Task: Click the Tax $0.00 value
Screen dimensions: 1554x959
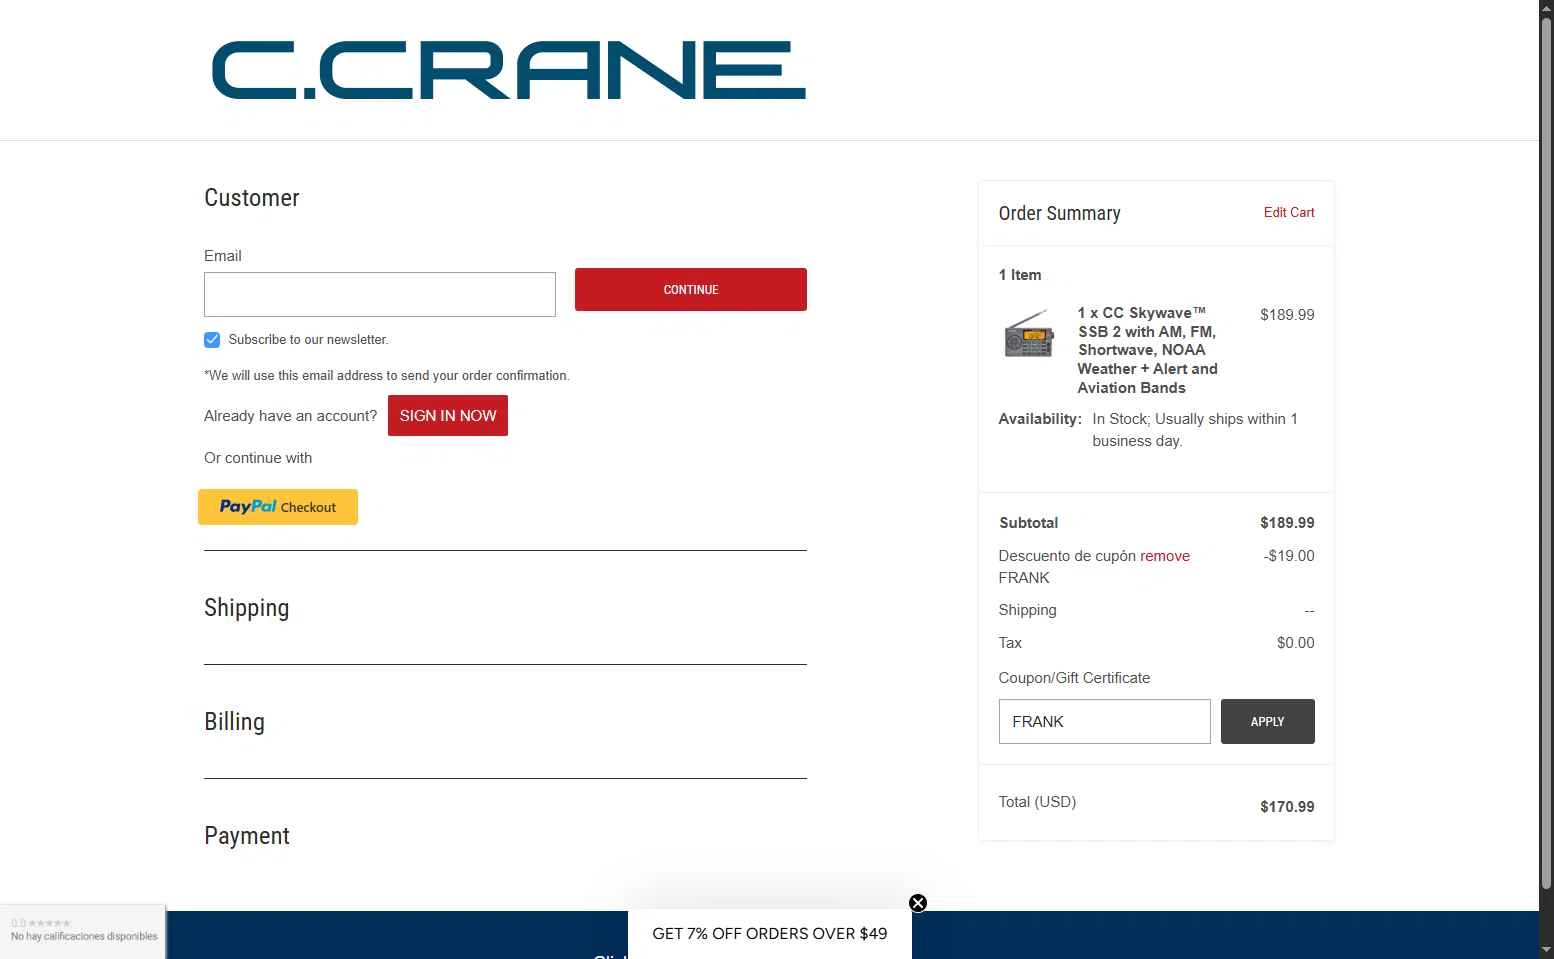Action: coord(1296,643)
